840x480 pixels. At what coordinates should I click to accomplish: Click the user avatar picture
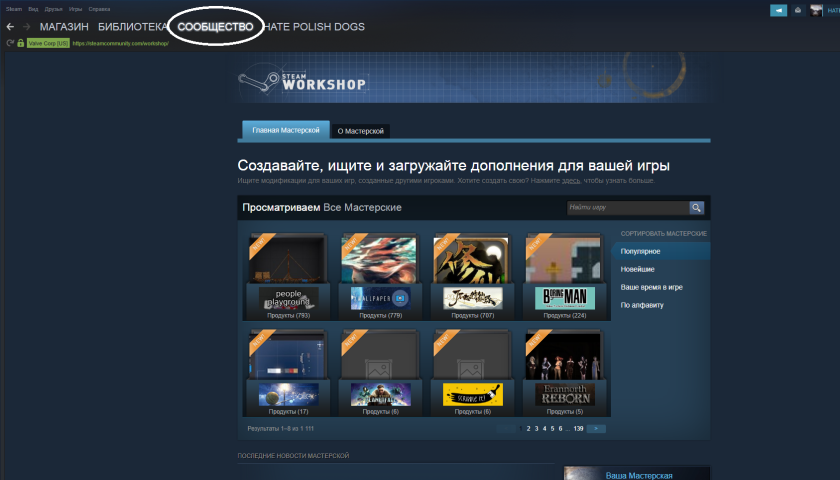click(816, 10)
